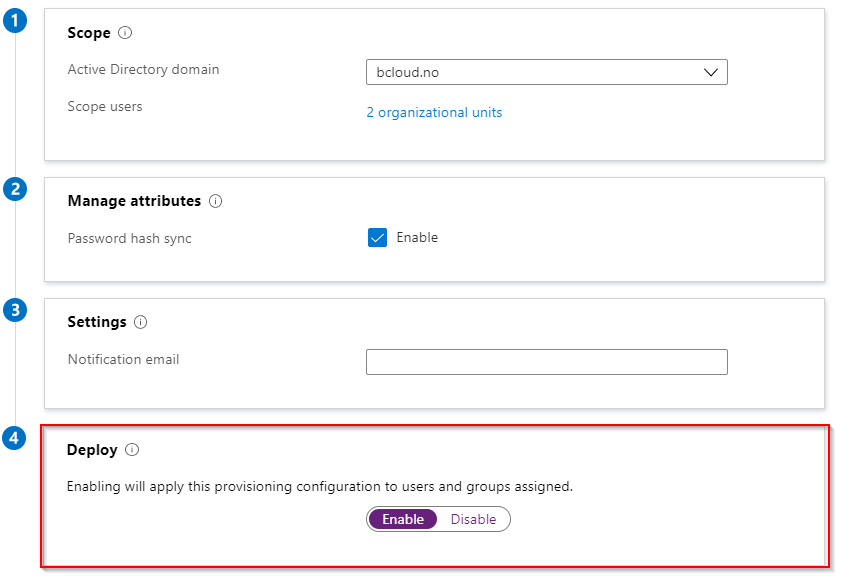Click the chevron arrow on bcloud.no selector
This screenshot has width=865, height=580.
(x=711, y=73)
